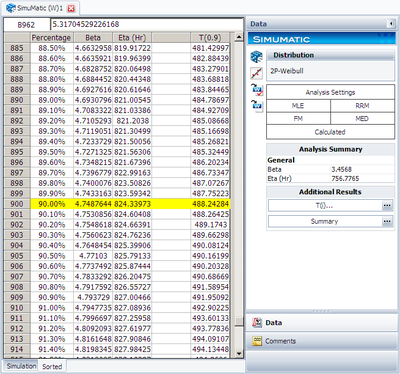Click the formula bar value 5.31704529226168
The image size is (400, 374).
tap(86, 24)
